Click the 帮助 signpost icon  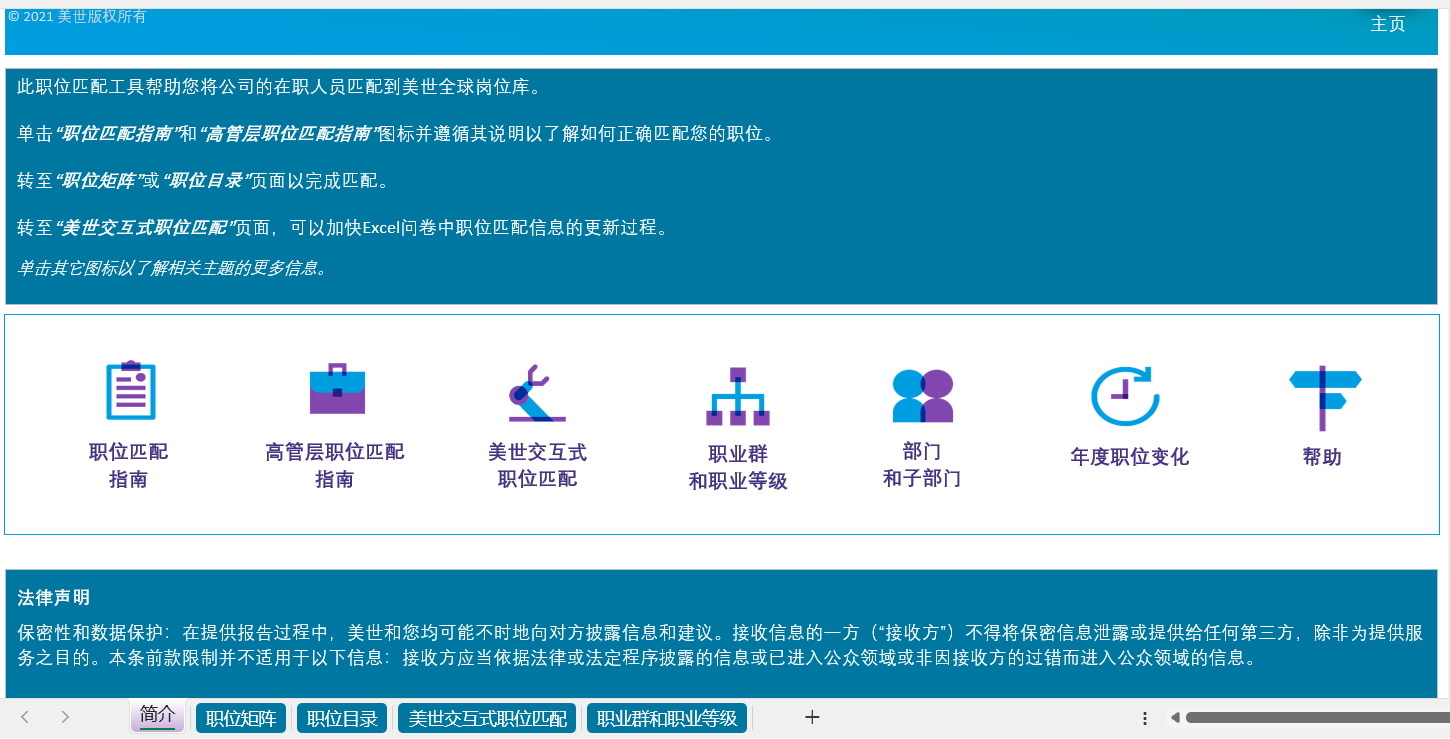1324,397
